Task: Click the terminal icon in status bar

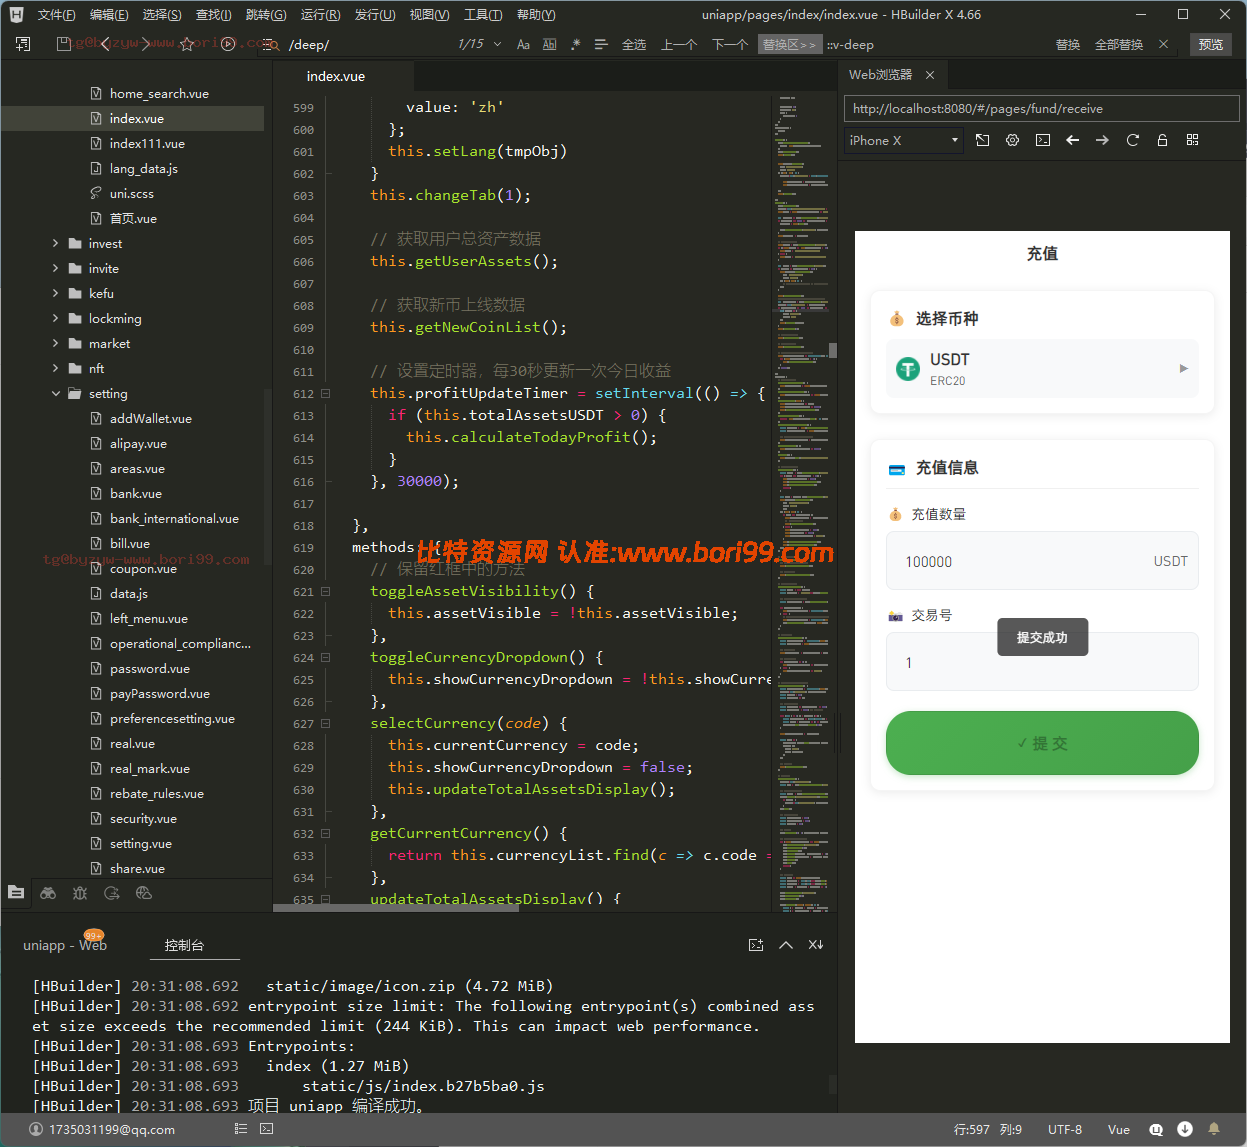Action: click(x=266, y=1129)
